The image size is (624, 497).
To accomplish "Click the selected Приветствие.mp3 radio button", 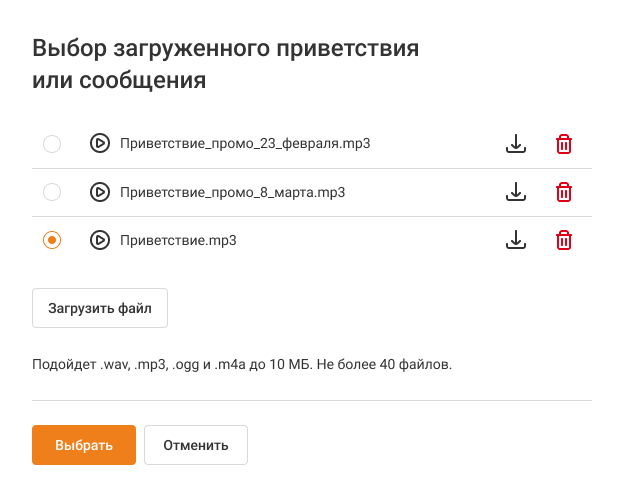I will coord(52,240).
